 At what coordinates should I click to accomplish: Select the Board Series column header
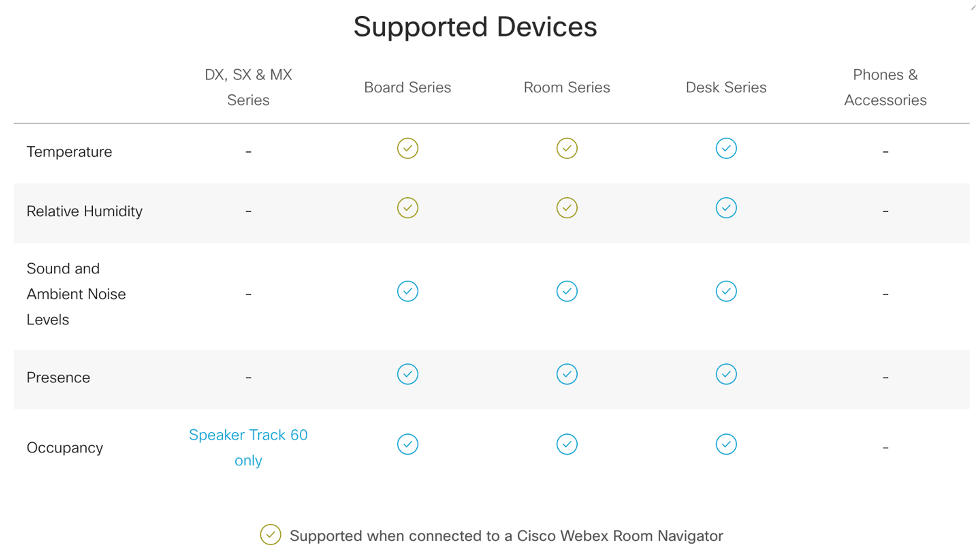pyautogui.click(x=407, y=87)
